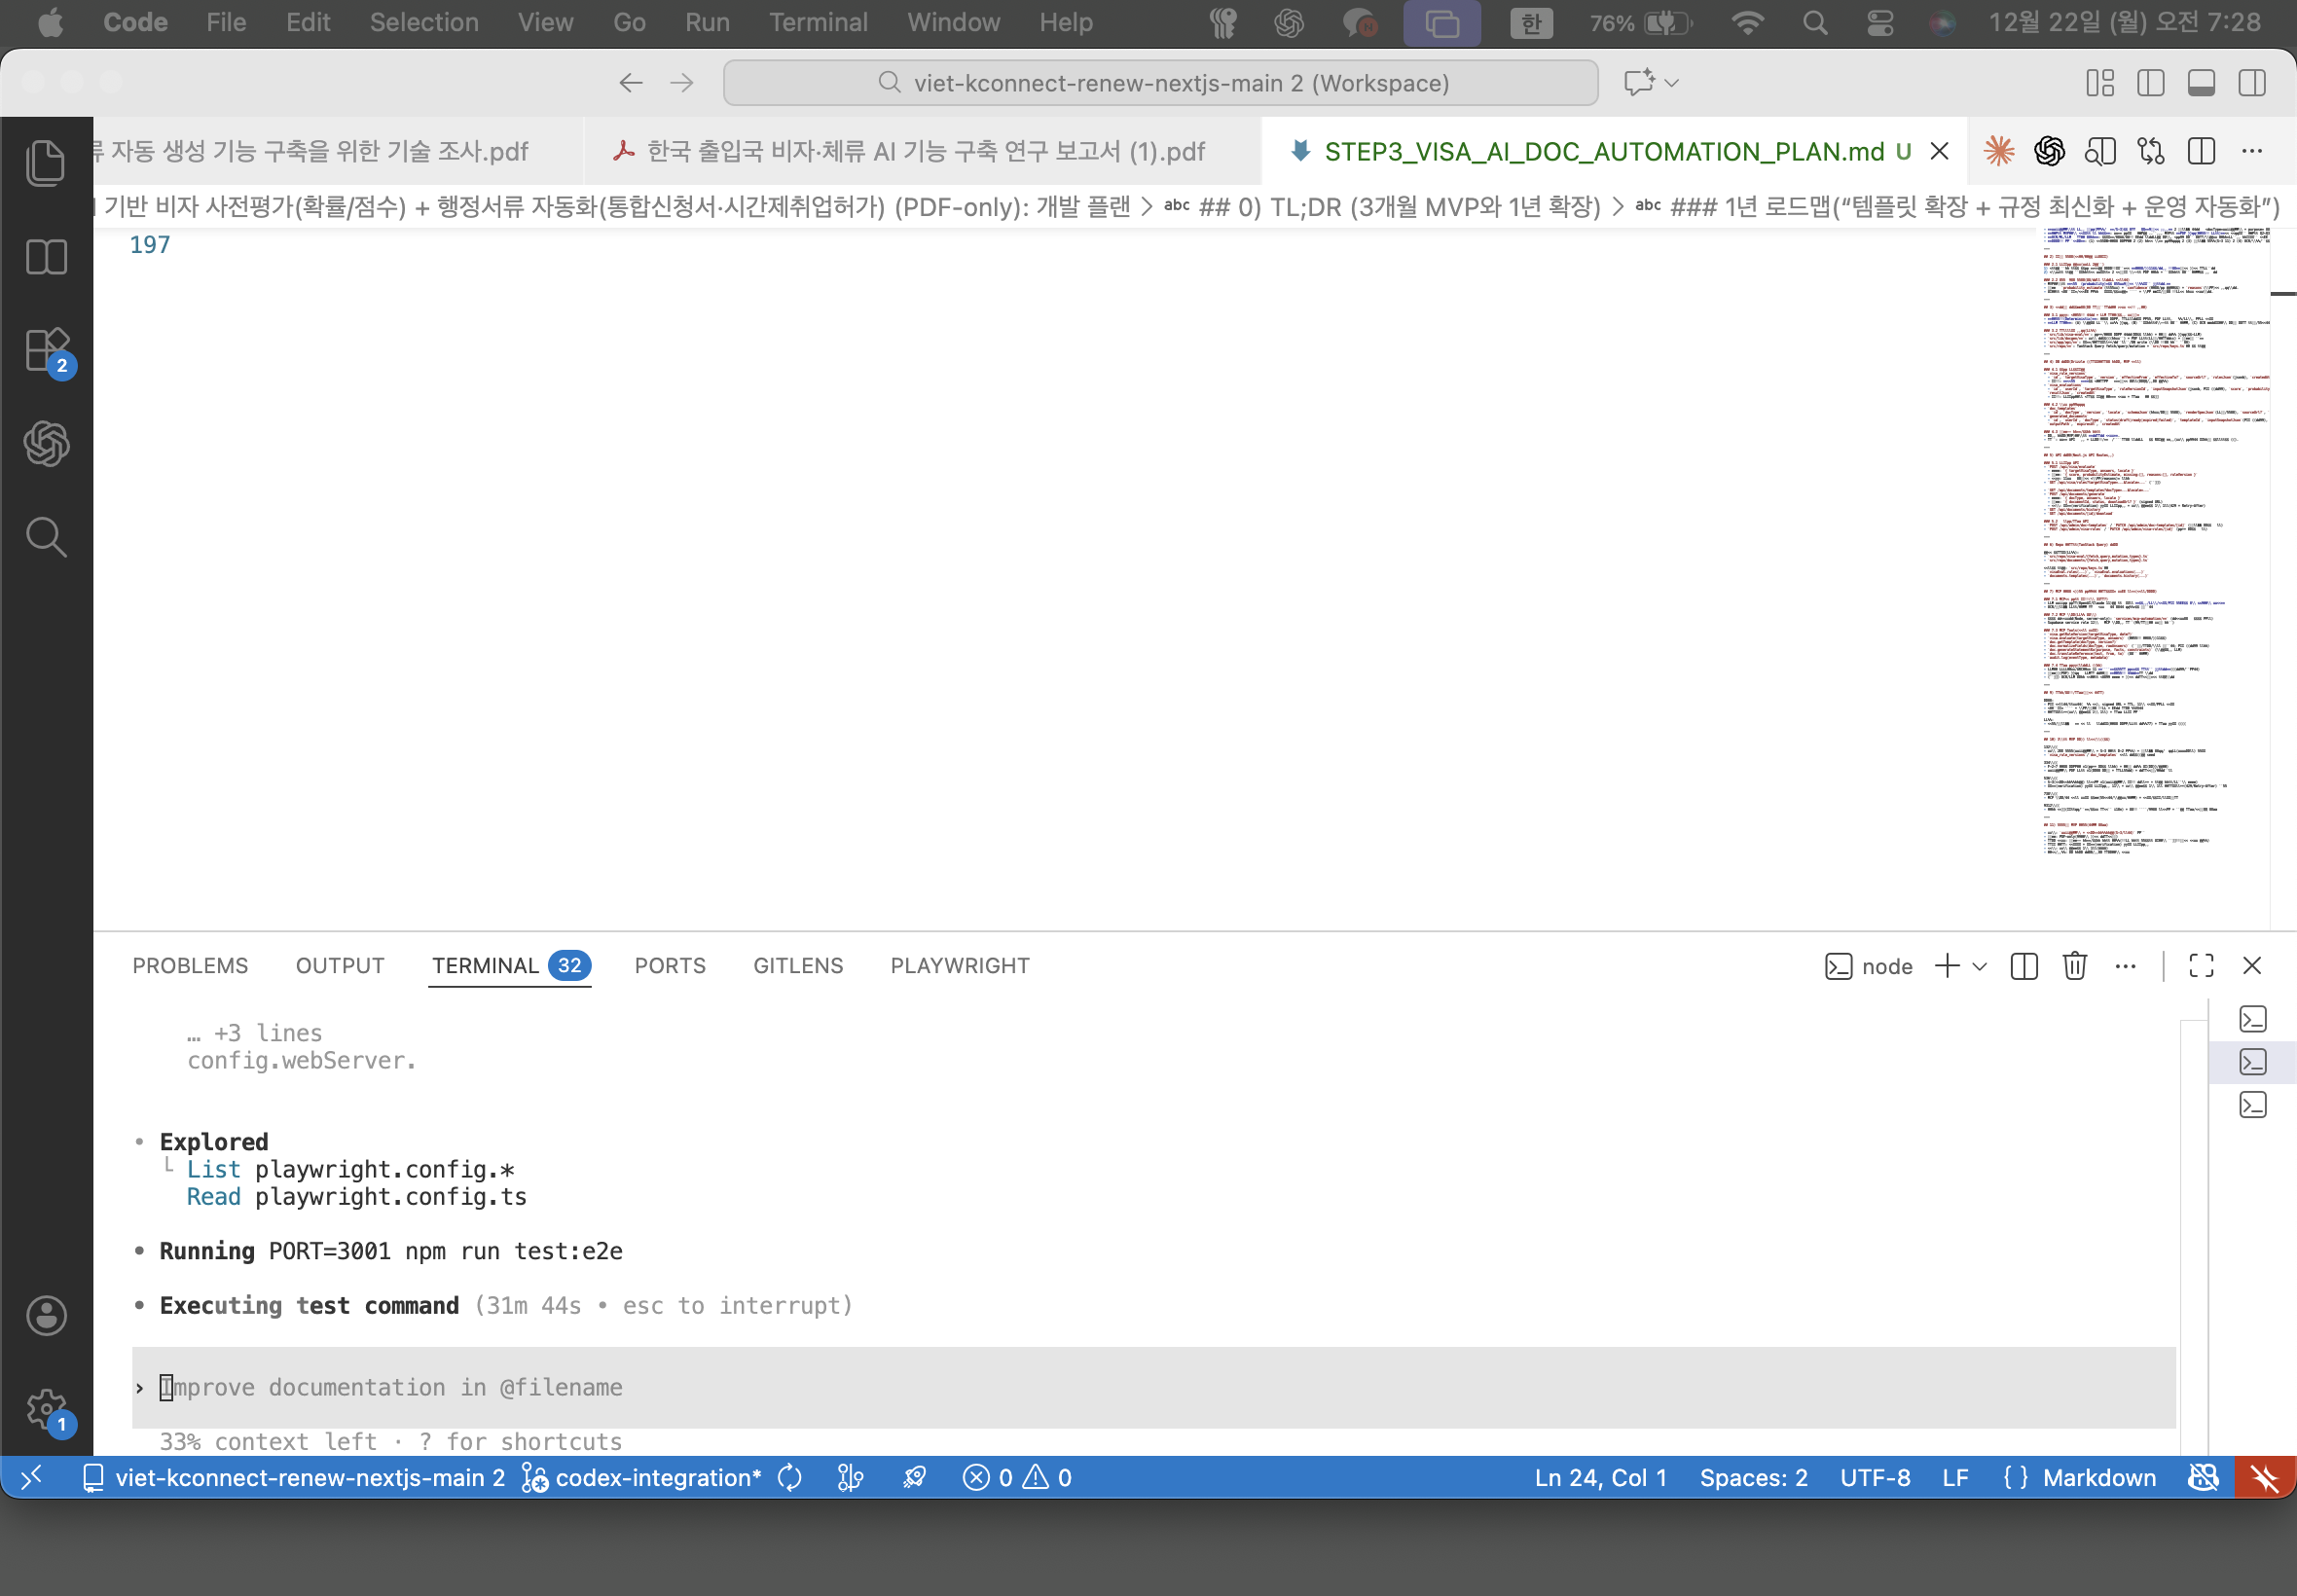Toggle the secondary sidebar layout button
Screen dimensions: 2297x1596
2252,83
